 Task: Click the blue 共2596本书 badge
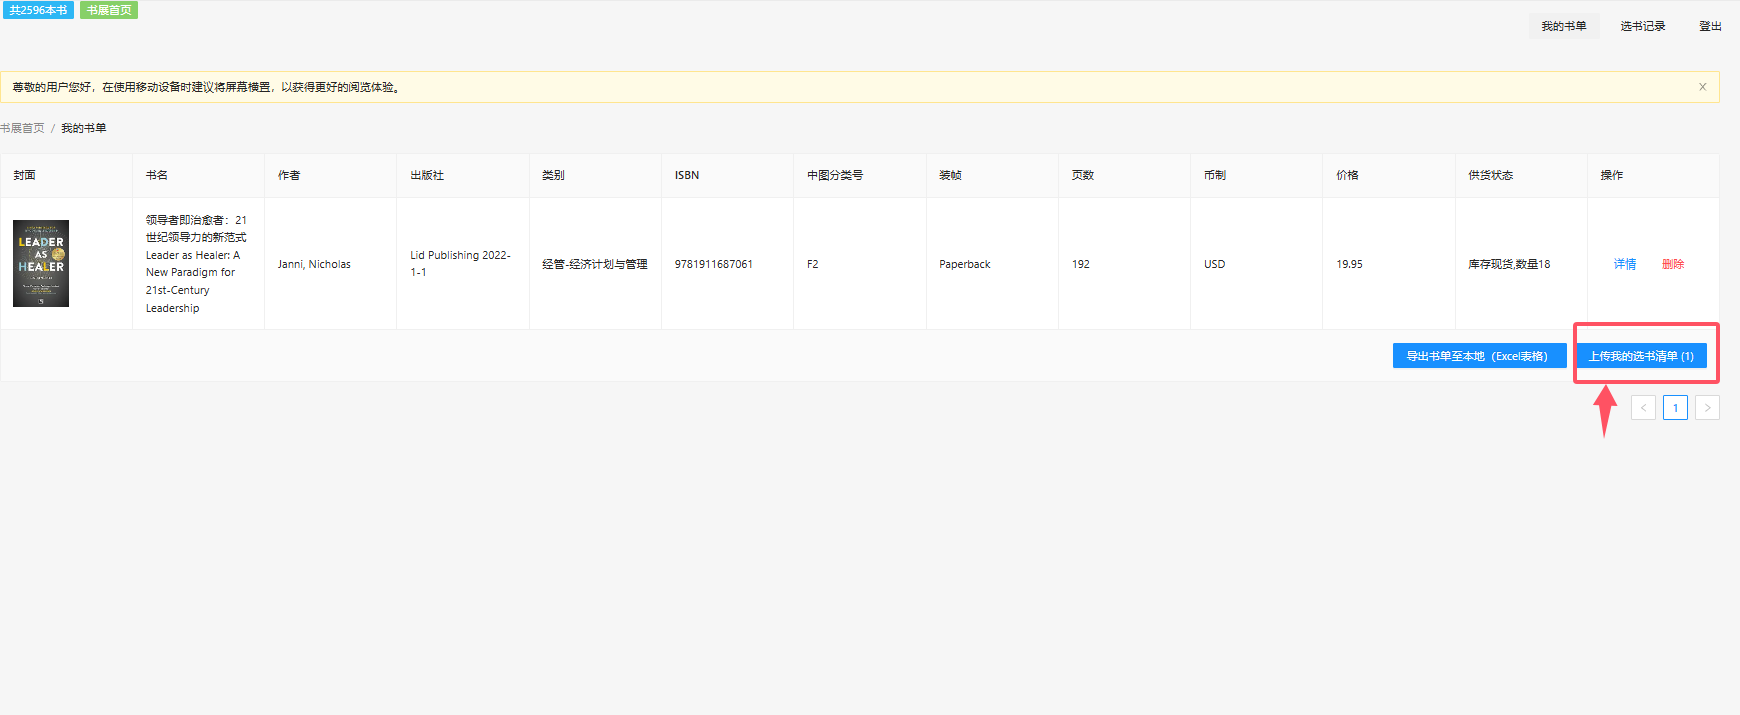38,10
